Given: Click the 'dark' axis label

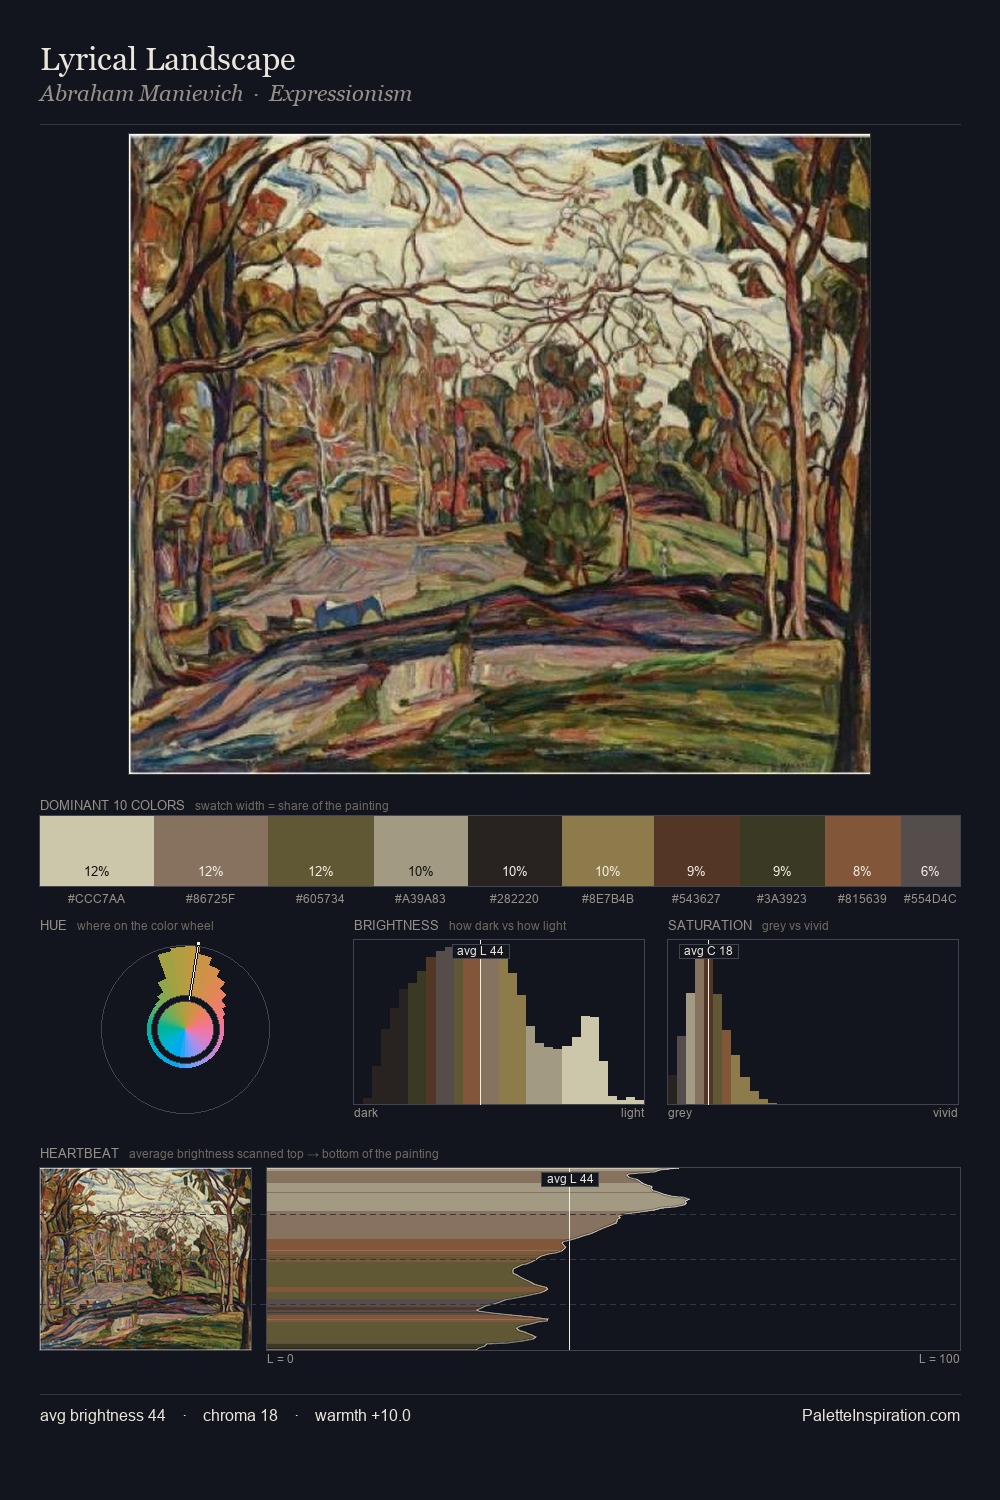Looking at the screenshot, I should (366, 1113).
